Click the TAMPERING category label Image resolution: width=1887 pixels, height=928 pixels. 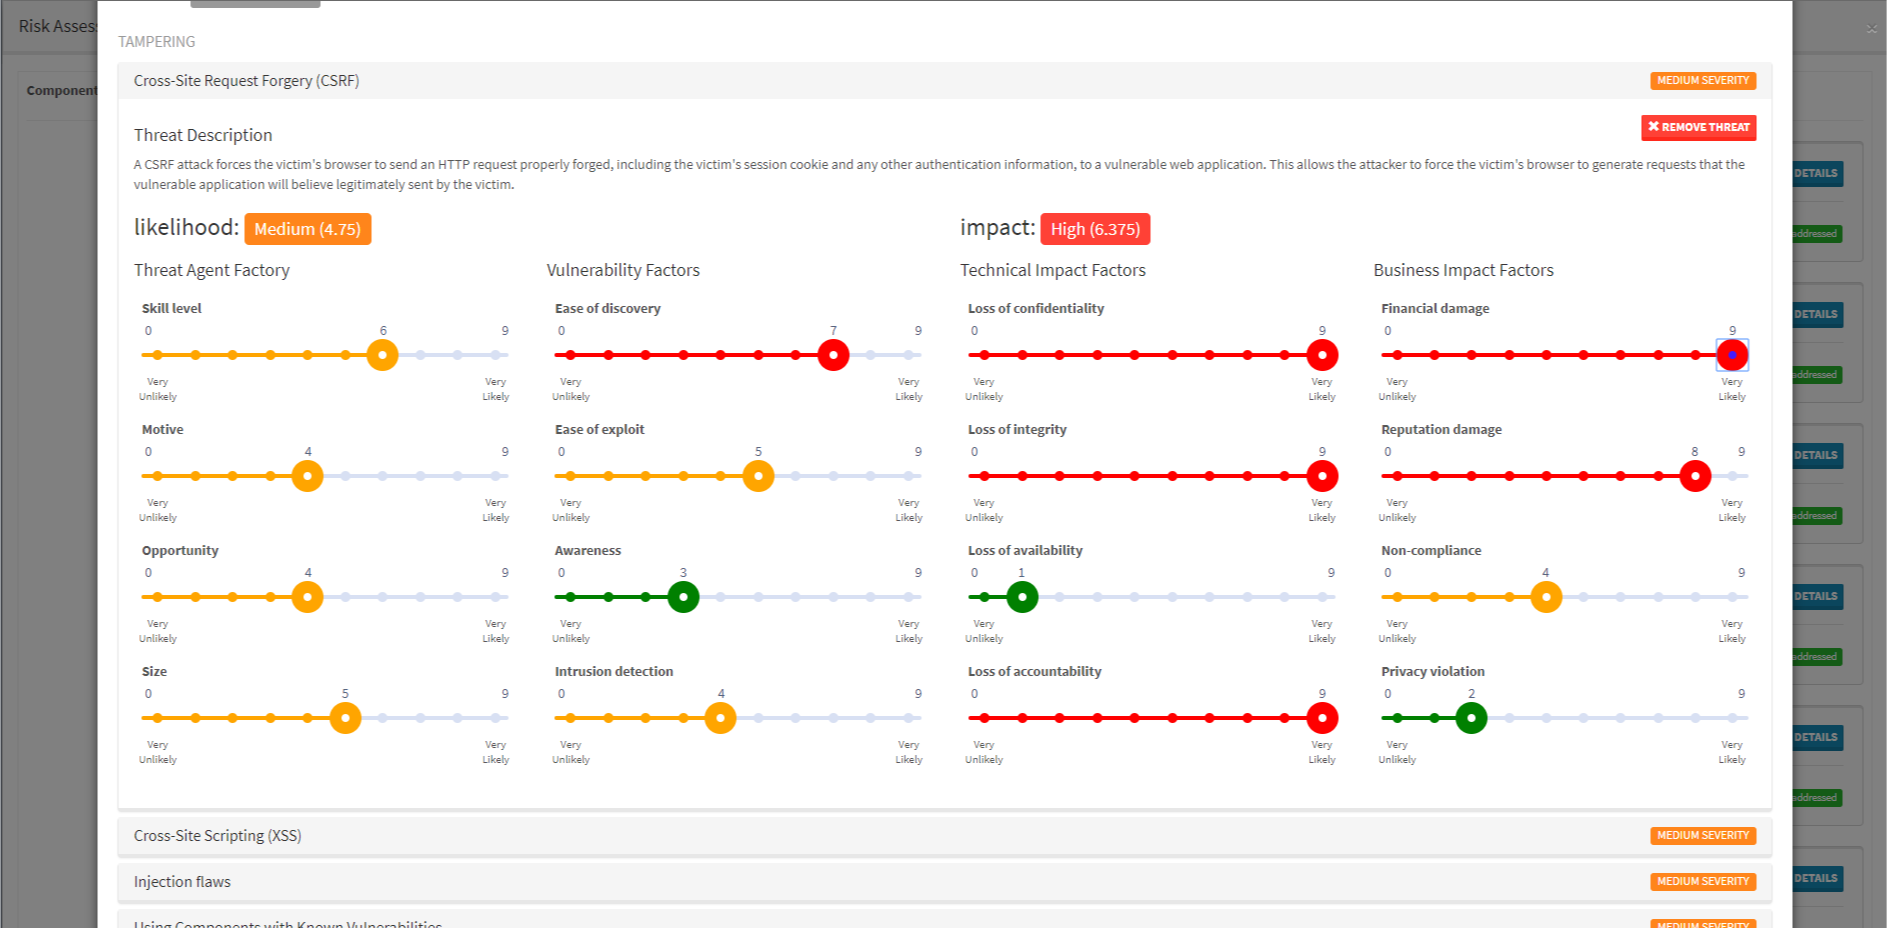click(157, 42)
